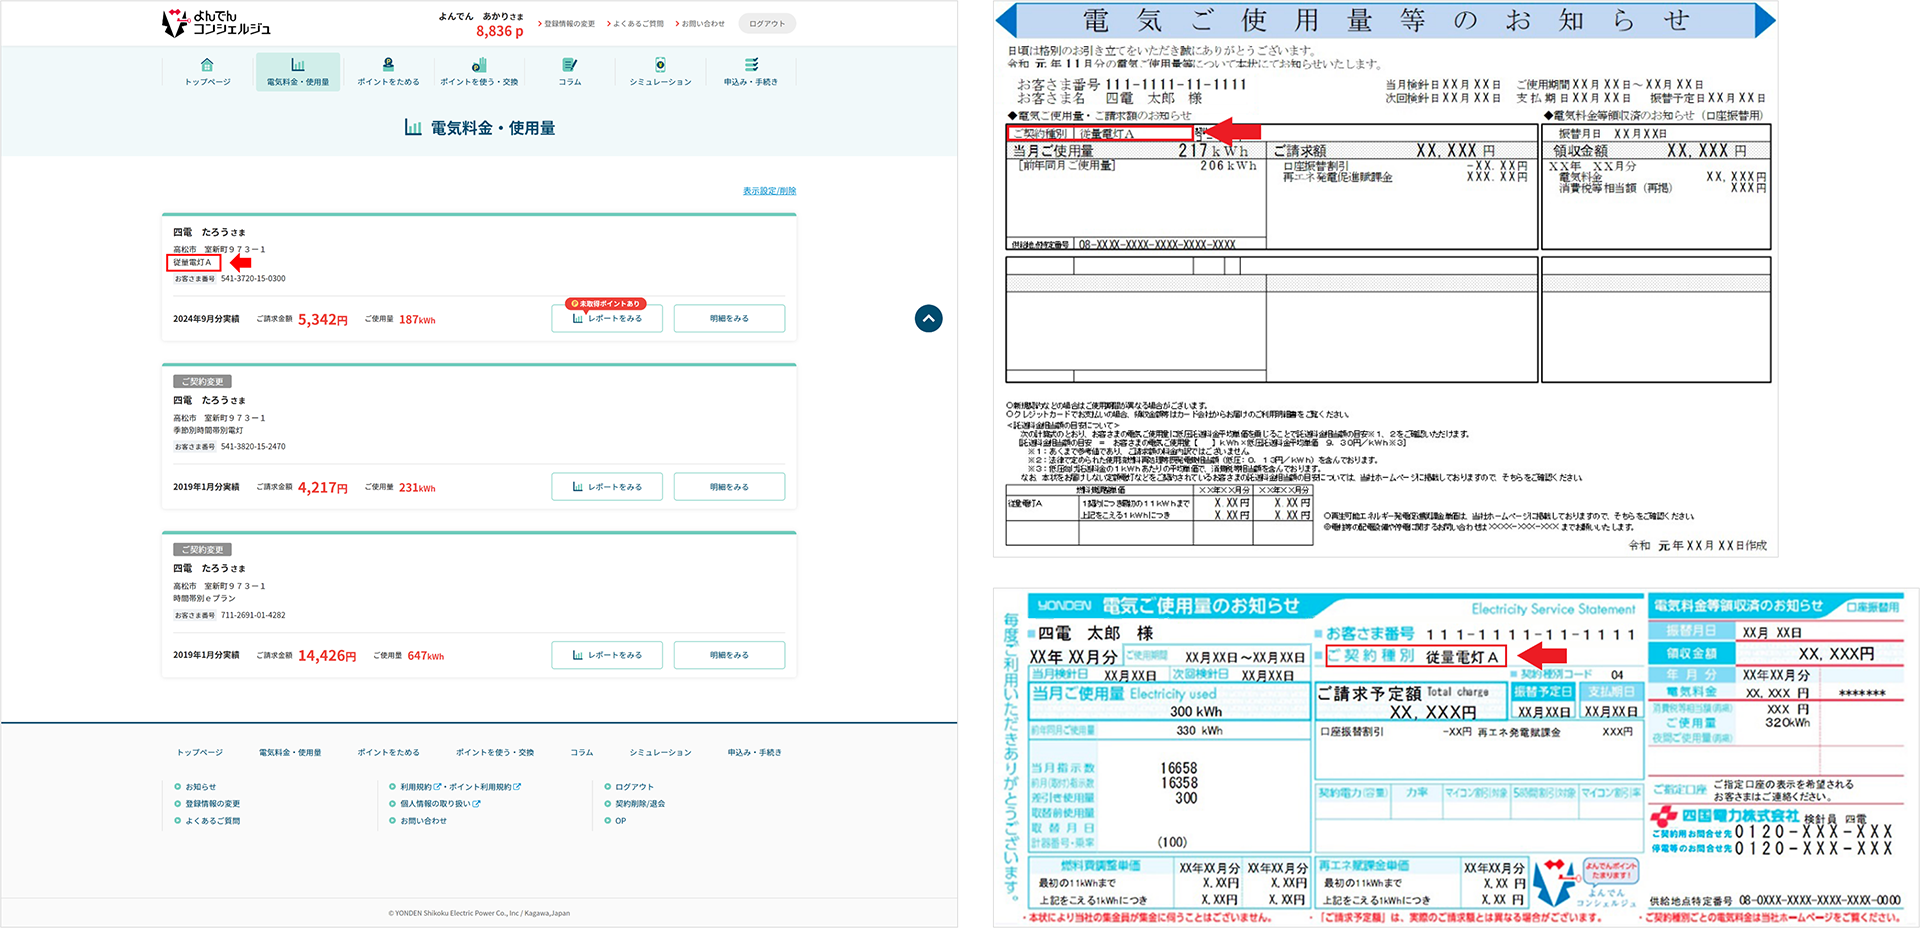This screenshot has height=928, width=1920.
Task: Open 明細をみる for the 4,217円 contract
Action: point(729,487)
